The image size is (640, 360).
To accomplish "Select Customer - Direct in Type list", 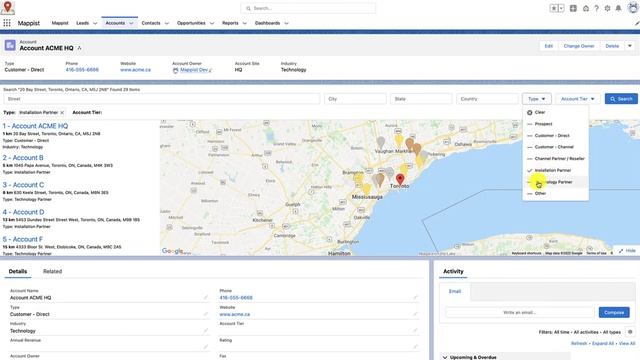I will tap(556, 136).
